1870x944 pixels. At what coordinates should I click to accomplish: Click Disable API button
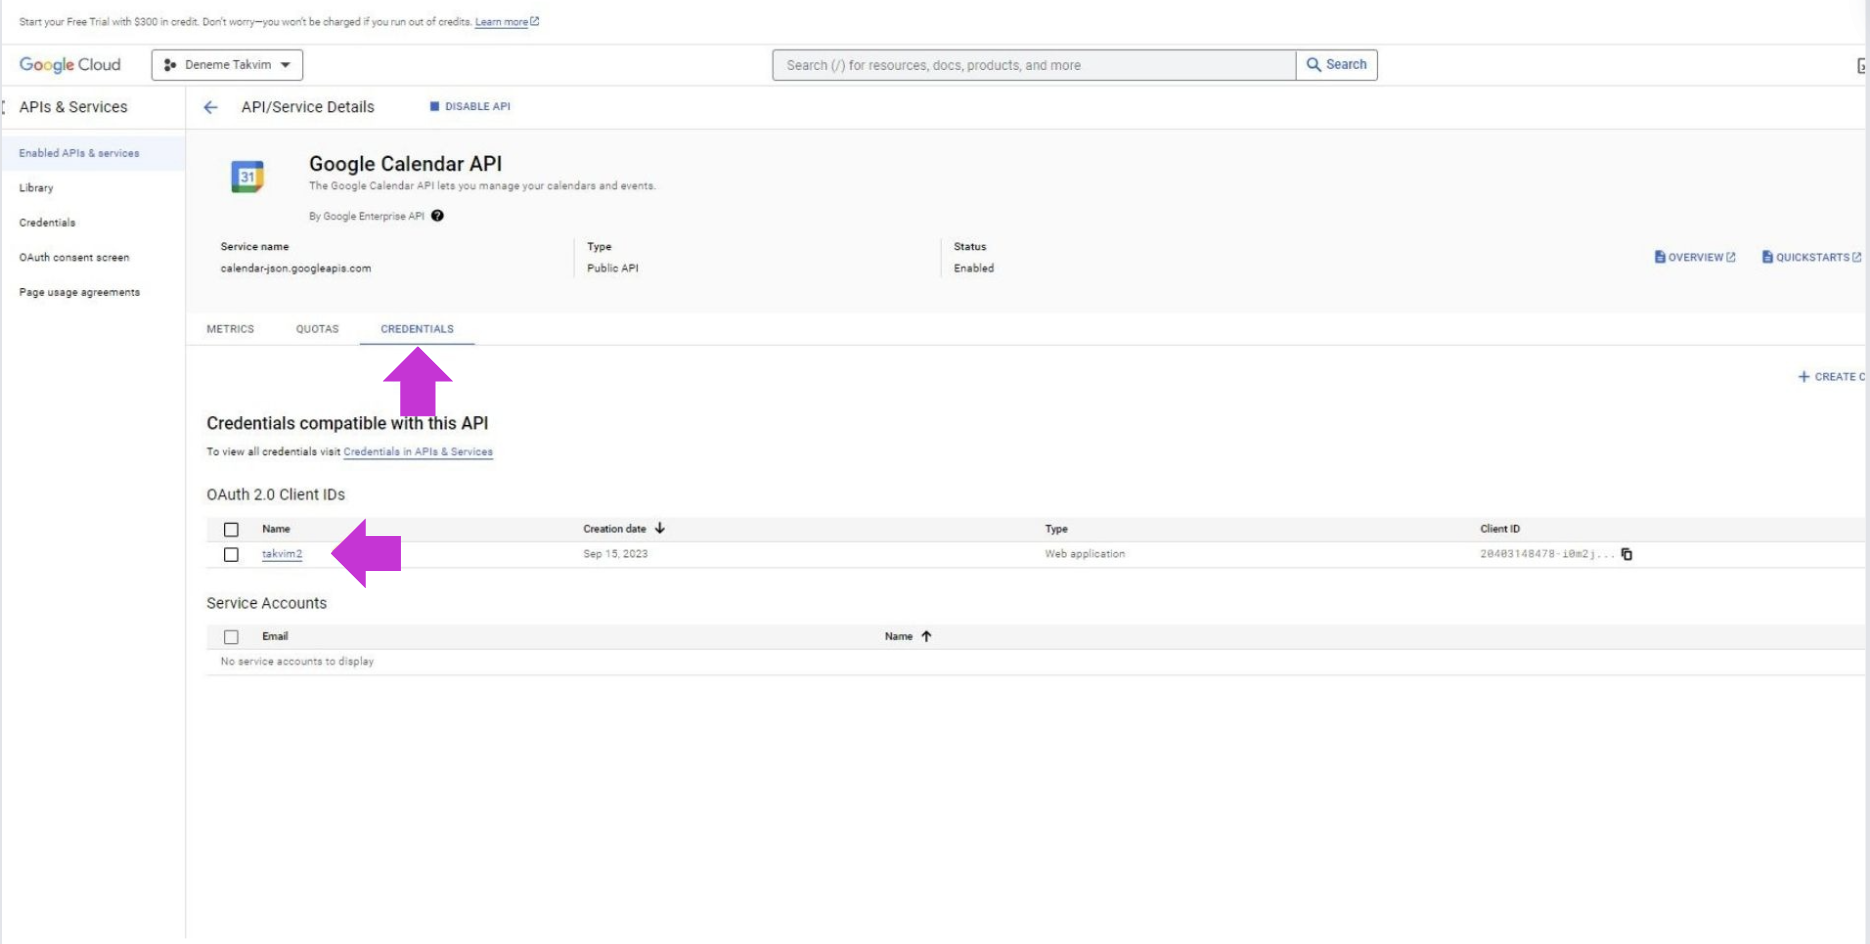click(470, 106)
